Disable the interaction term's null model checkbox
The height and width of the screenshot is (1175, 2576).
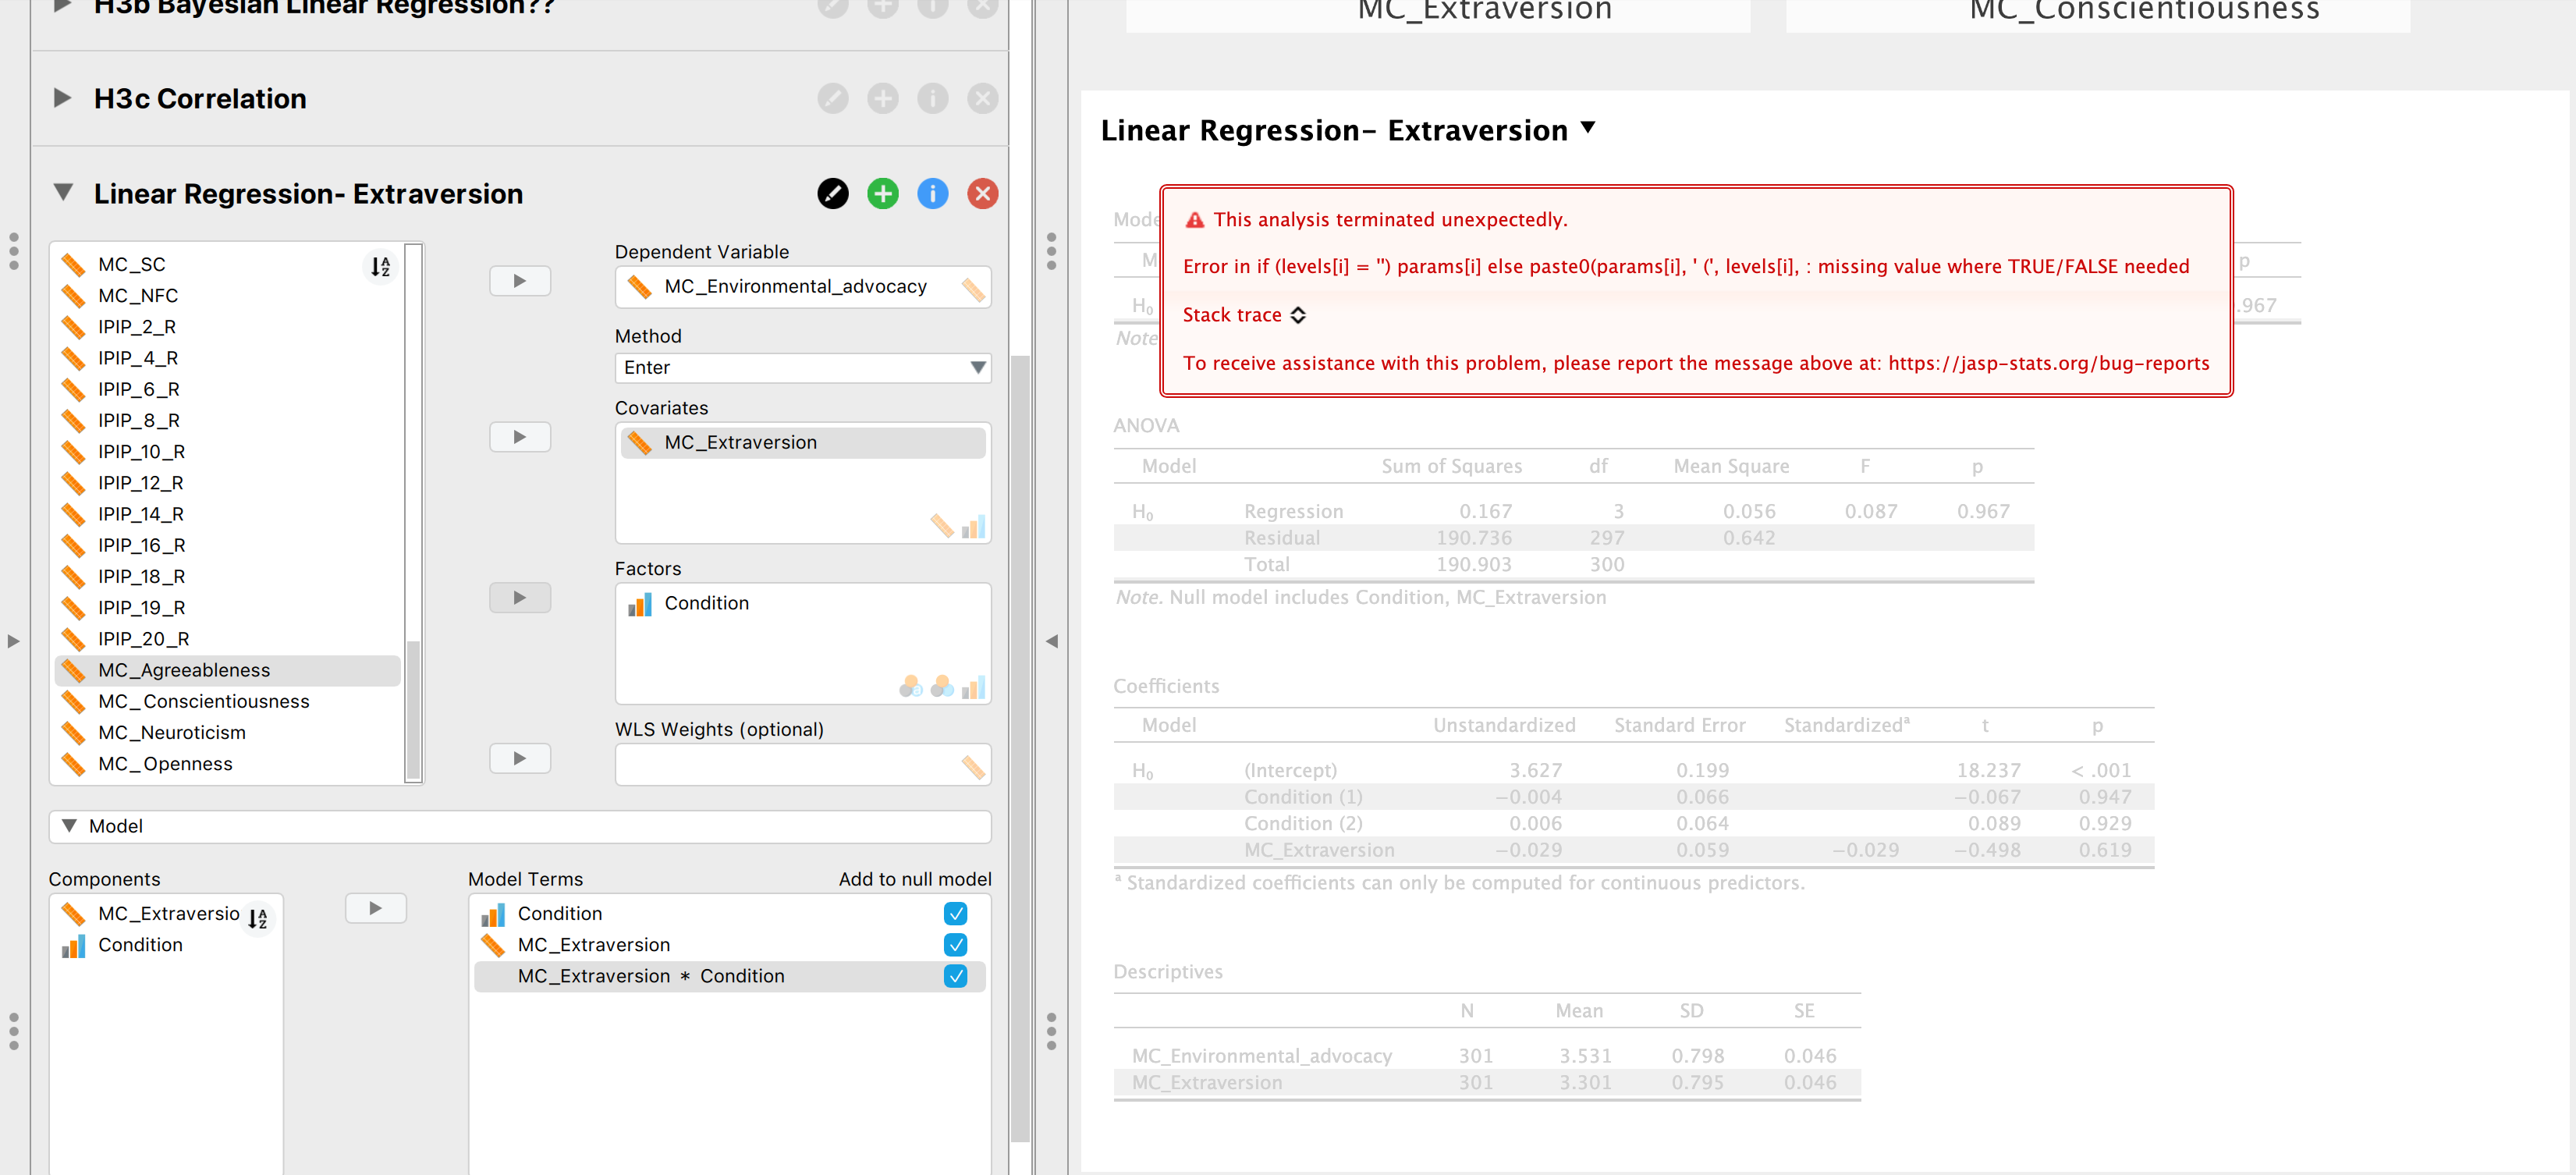[956, 977]
